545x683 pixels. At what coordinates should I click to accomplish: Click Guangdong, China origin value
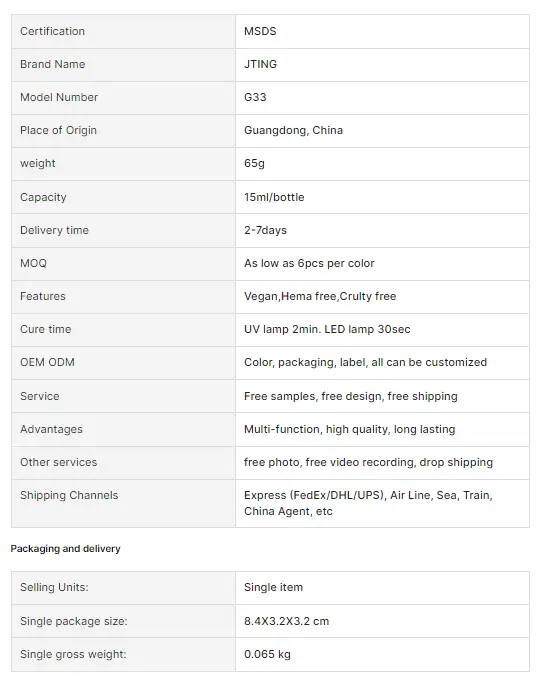[x=293, y=130]
